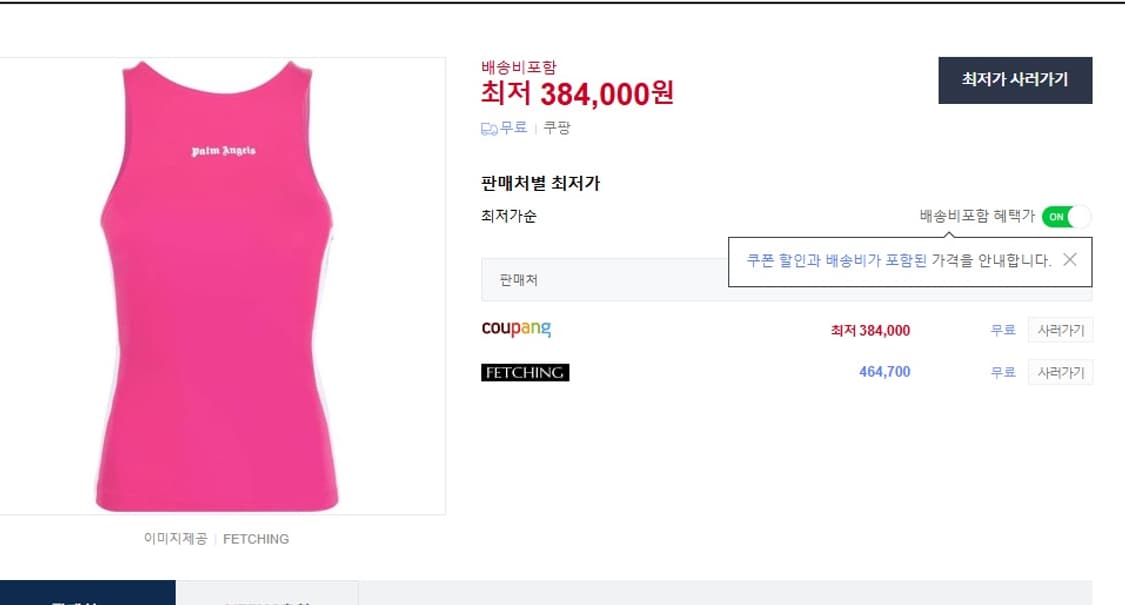Click the 최저가 사러가기 button
Screen dimensions: 1125x605
[1015, 80]
